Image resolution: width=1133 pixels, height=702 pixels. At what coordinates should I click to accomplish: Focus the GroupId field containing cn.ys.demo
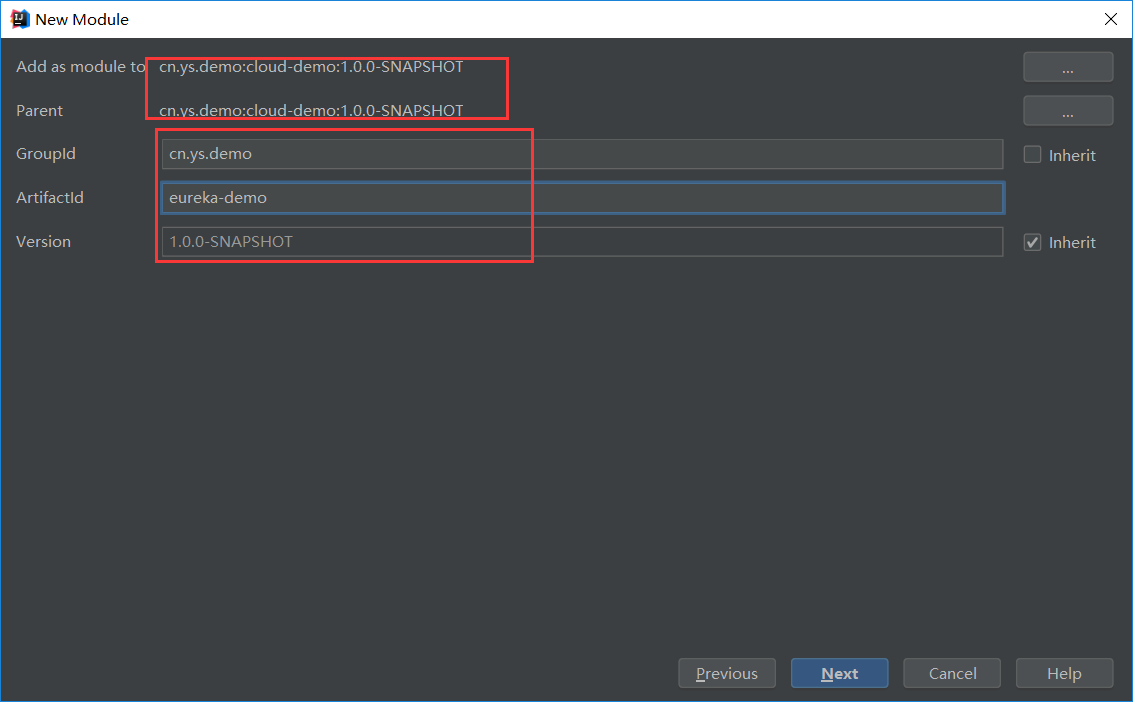pos(582,154)
